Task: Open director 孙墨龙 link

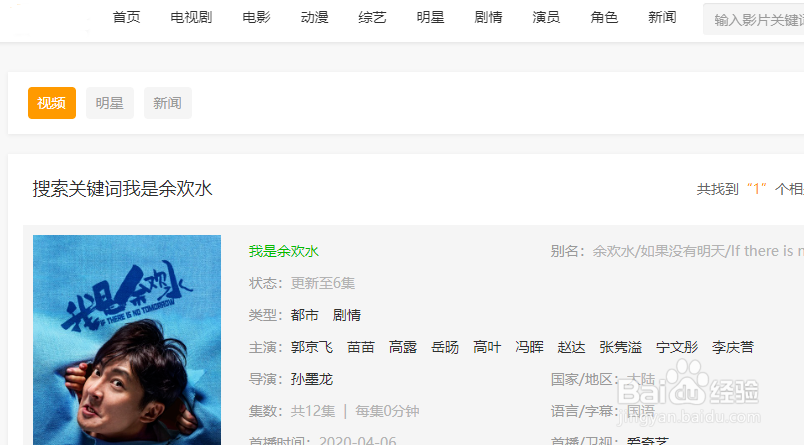Action: point(312,379)
